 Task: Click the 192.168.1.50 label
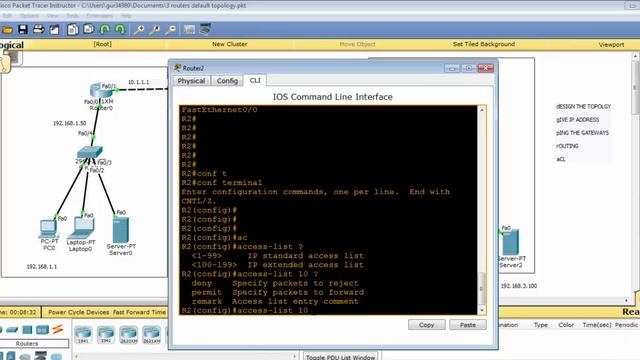click(x=69, y=123)
